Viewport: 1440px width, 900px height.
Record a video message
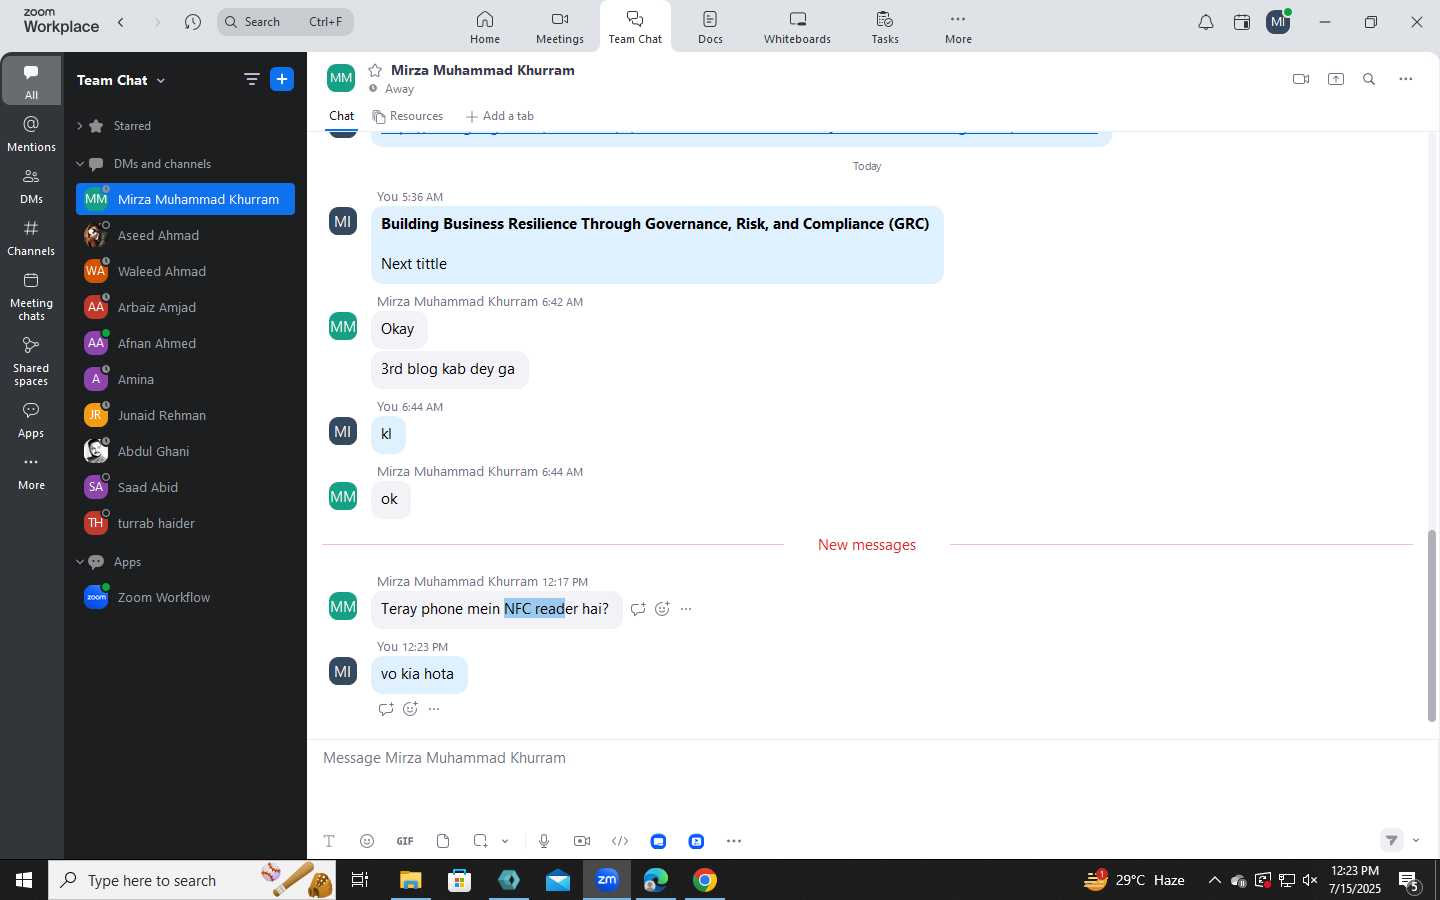point(582,841)
